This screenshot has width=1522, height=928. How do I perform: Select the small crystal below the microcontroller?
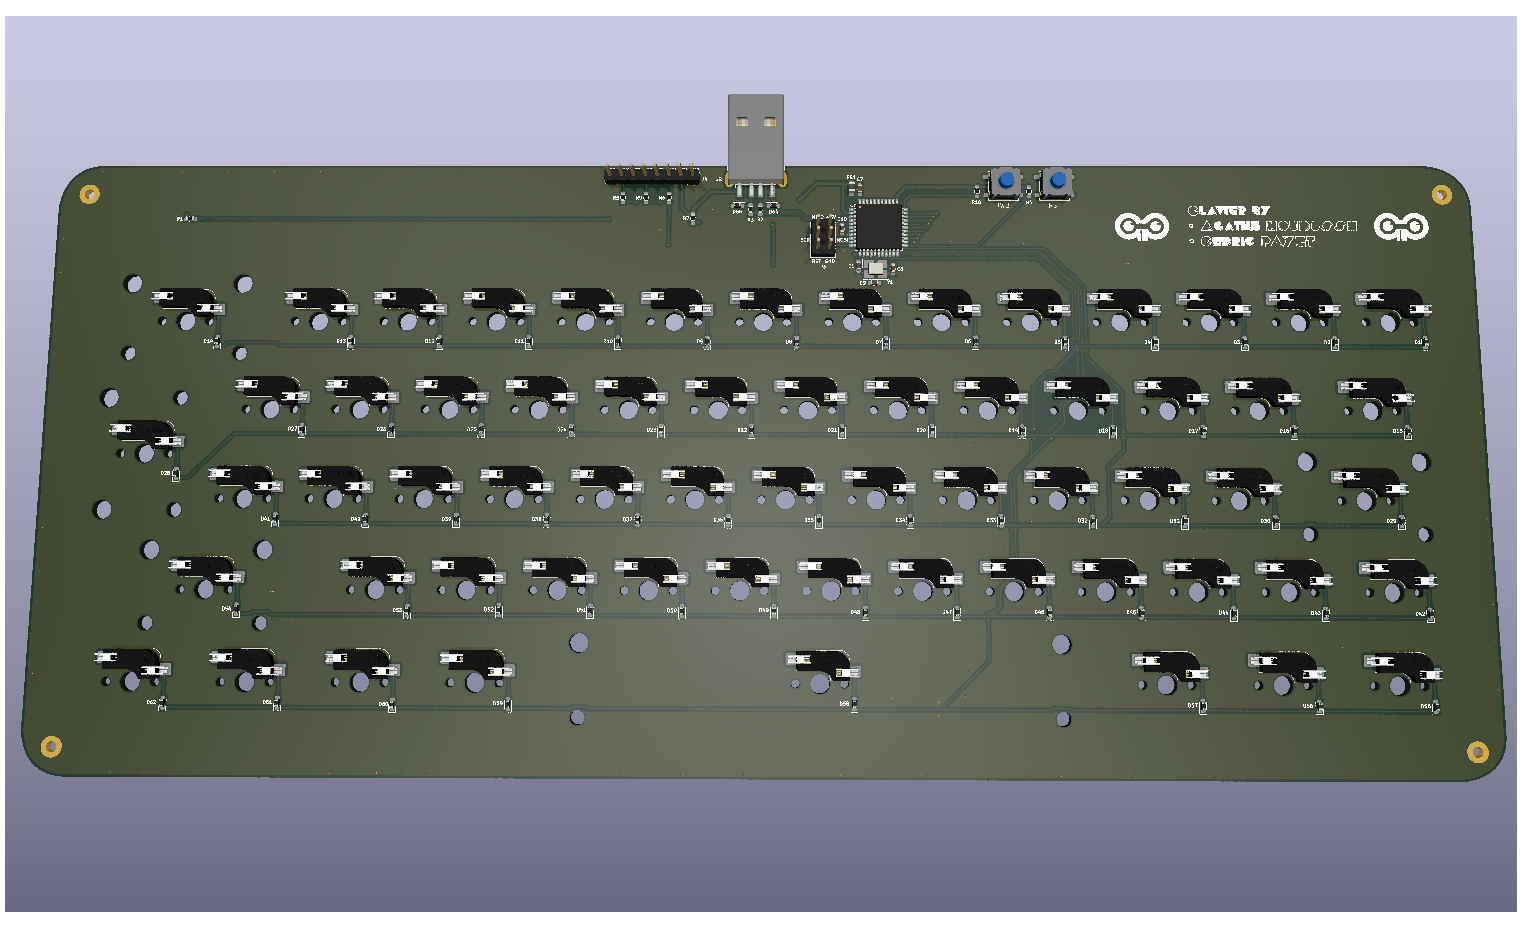pos(876,268)
